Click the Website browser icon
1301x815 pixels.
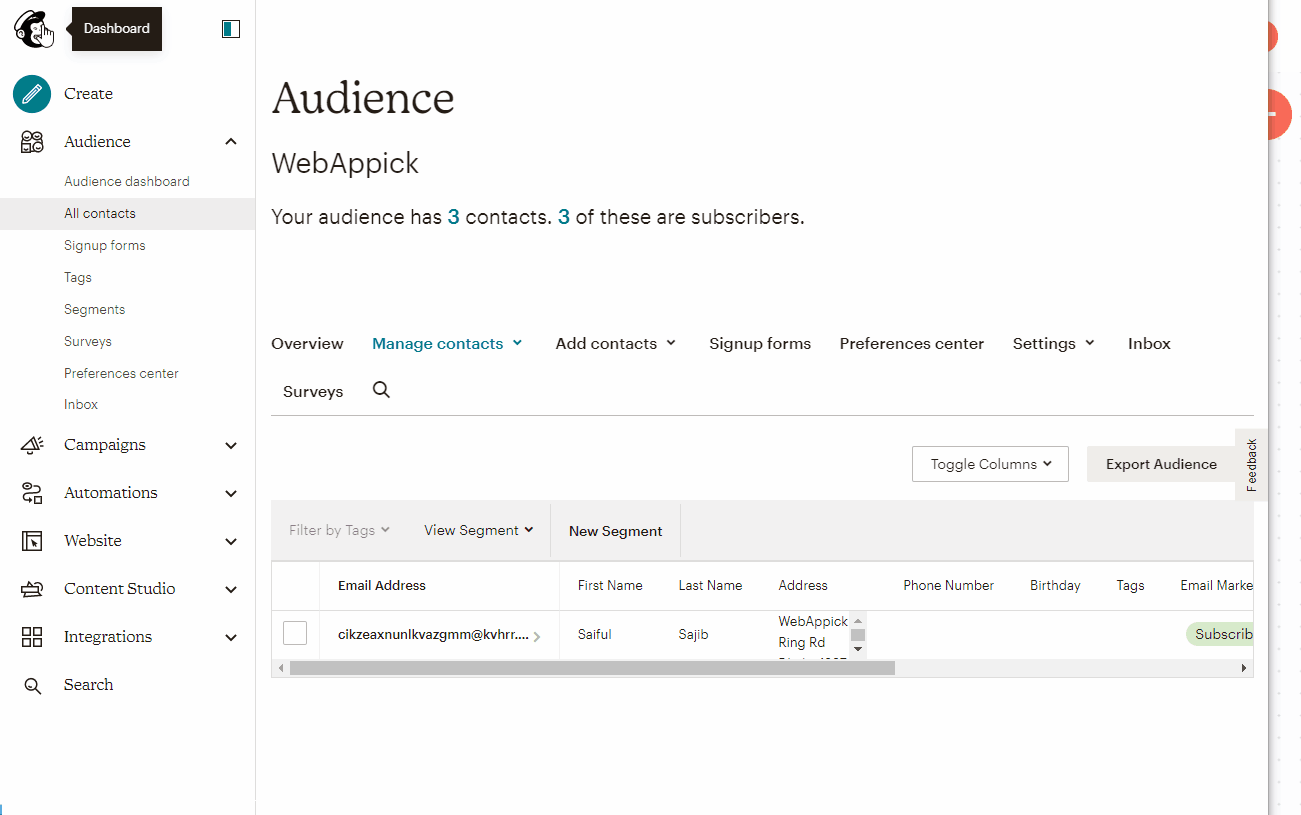point(32,541)
